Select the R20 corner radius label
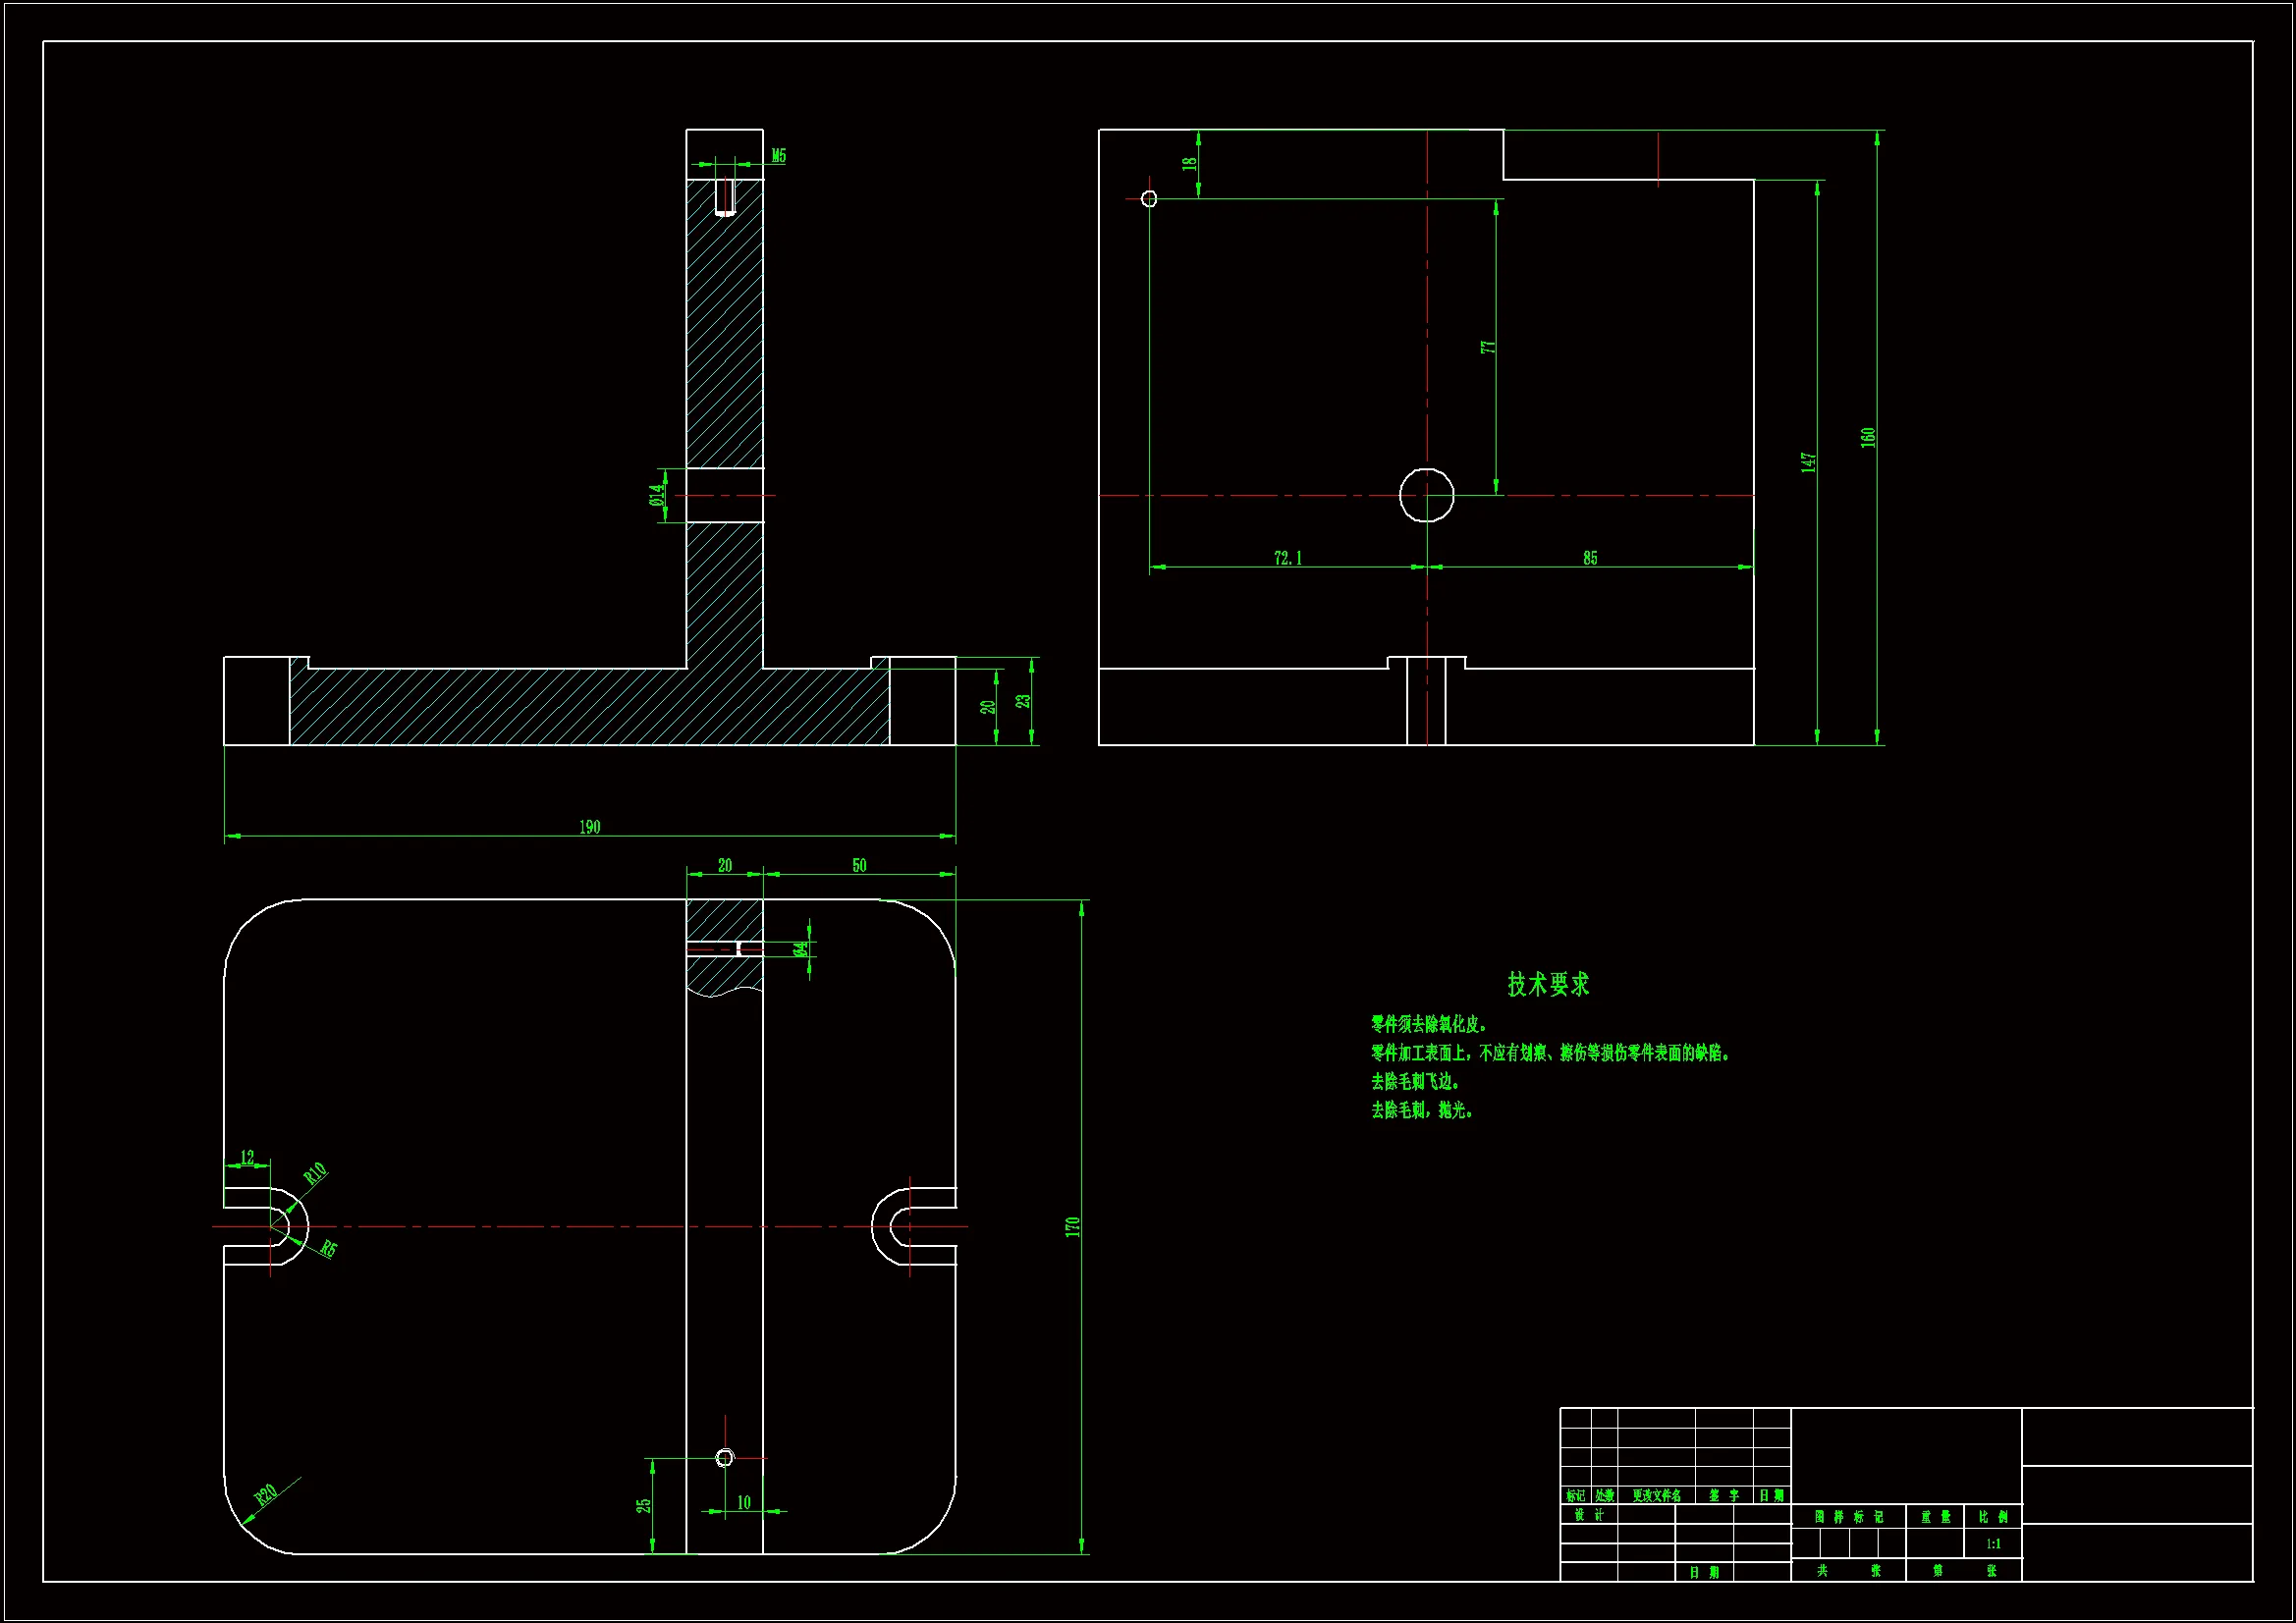The width and height of the screenshot is (2296, 1623). point(266,1495)
